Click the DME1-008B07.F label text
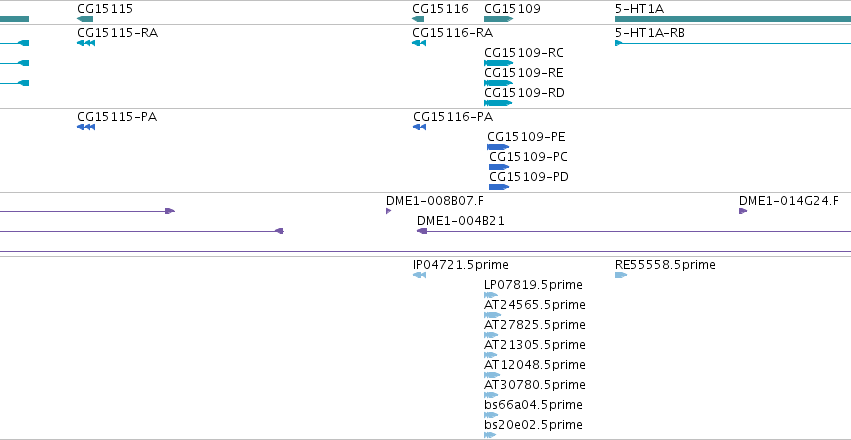Viewport: 851px width, 440px height. (435, 201)
